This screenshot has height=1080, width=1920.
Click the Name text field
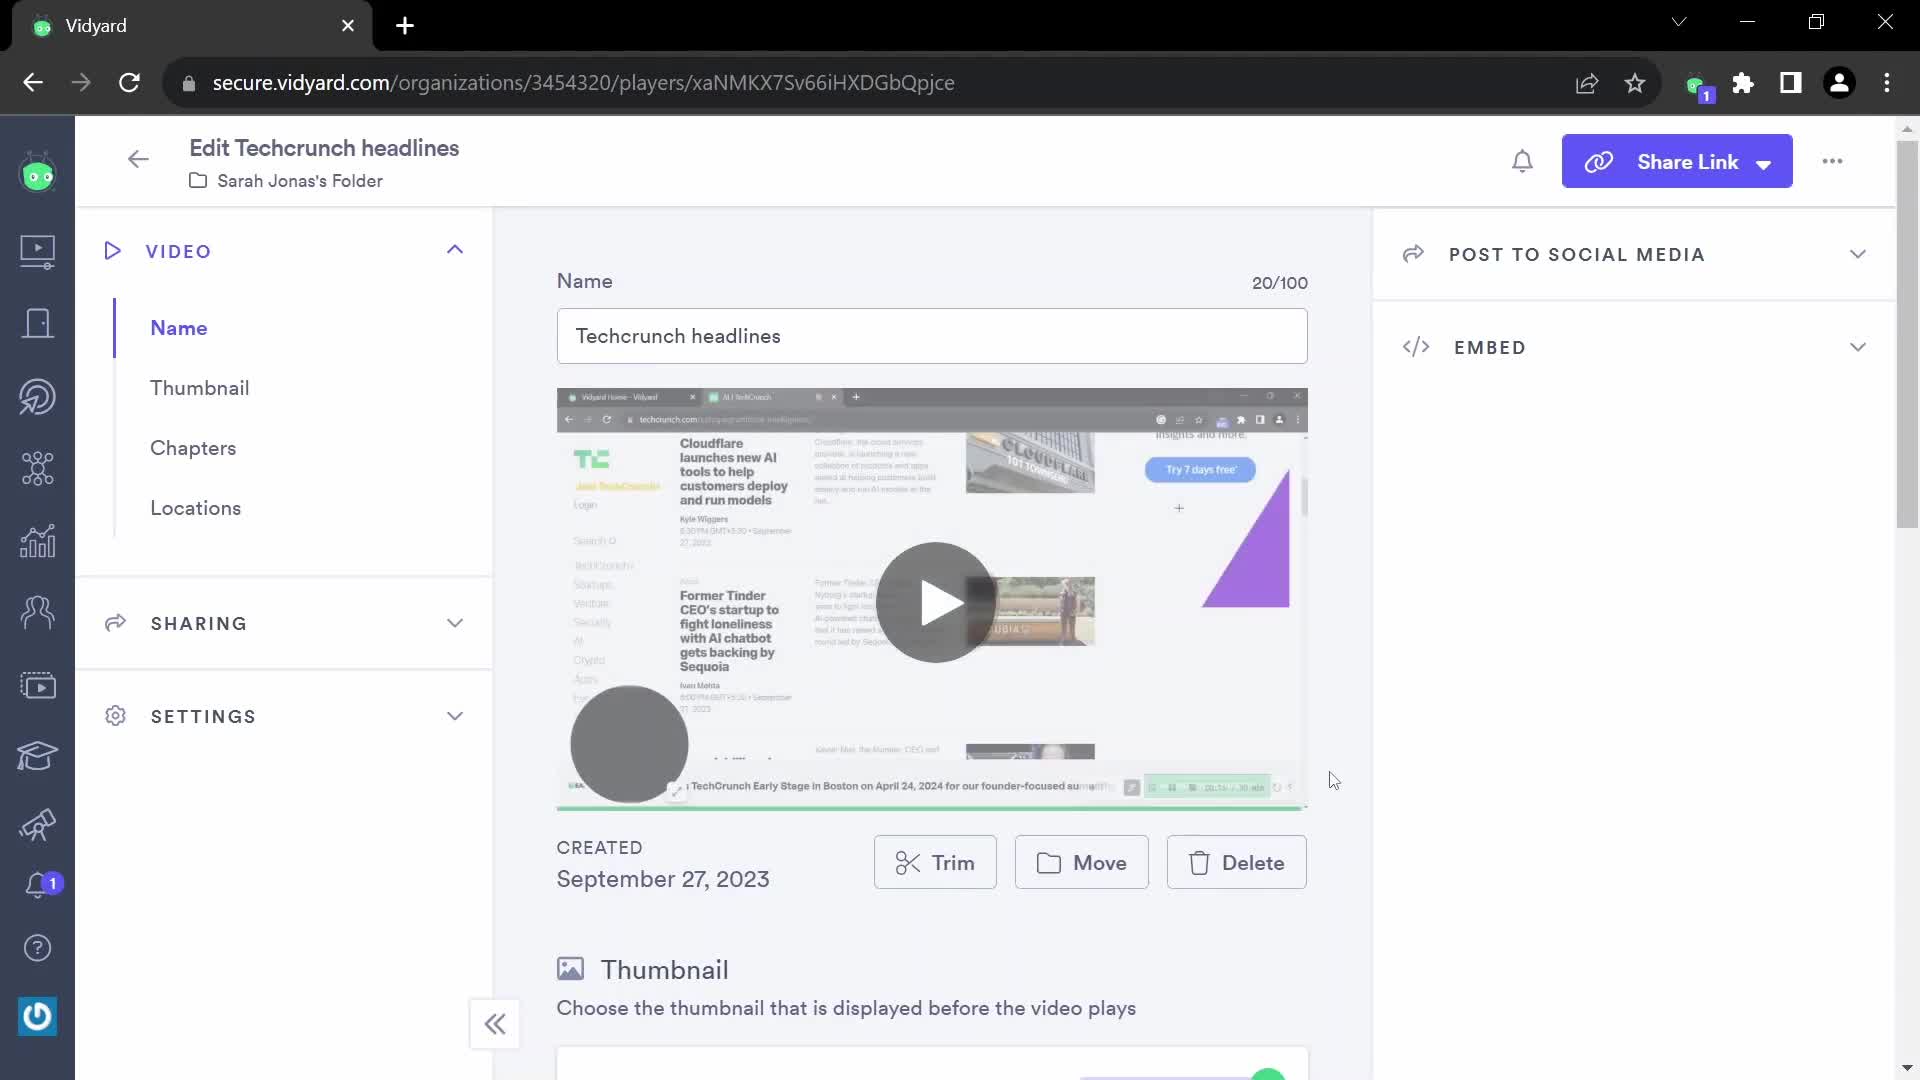932,336
